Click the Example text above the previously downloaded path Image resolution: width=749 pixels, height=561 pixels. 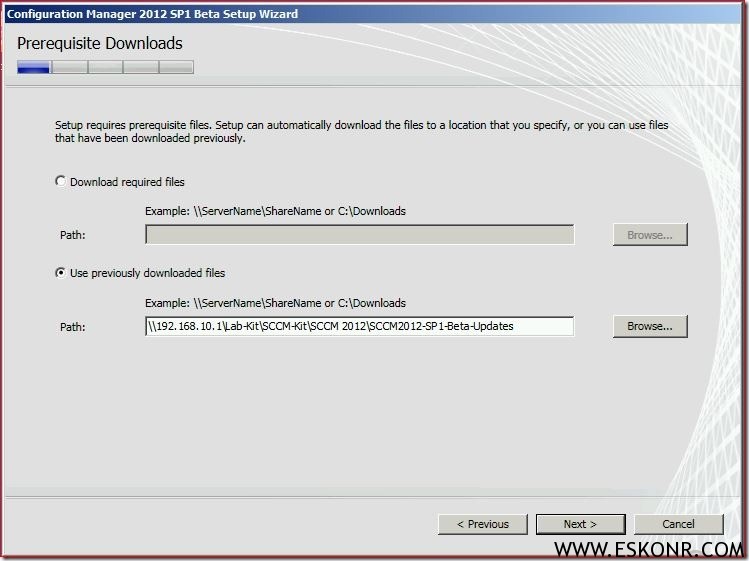[x=276, y=303]
